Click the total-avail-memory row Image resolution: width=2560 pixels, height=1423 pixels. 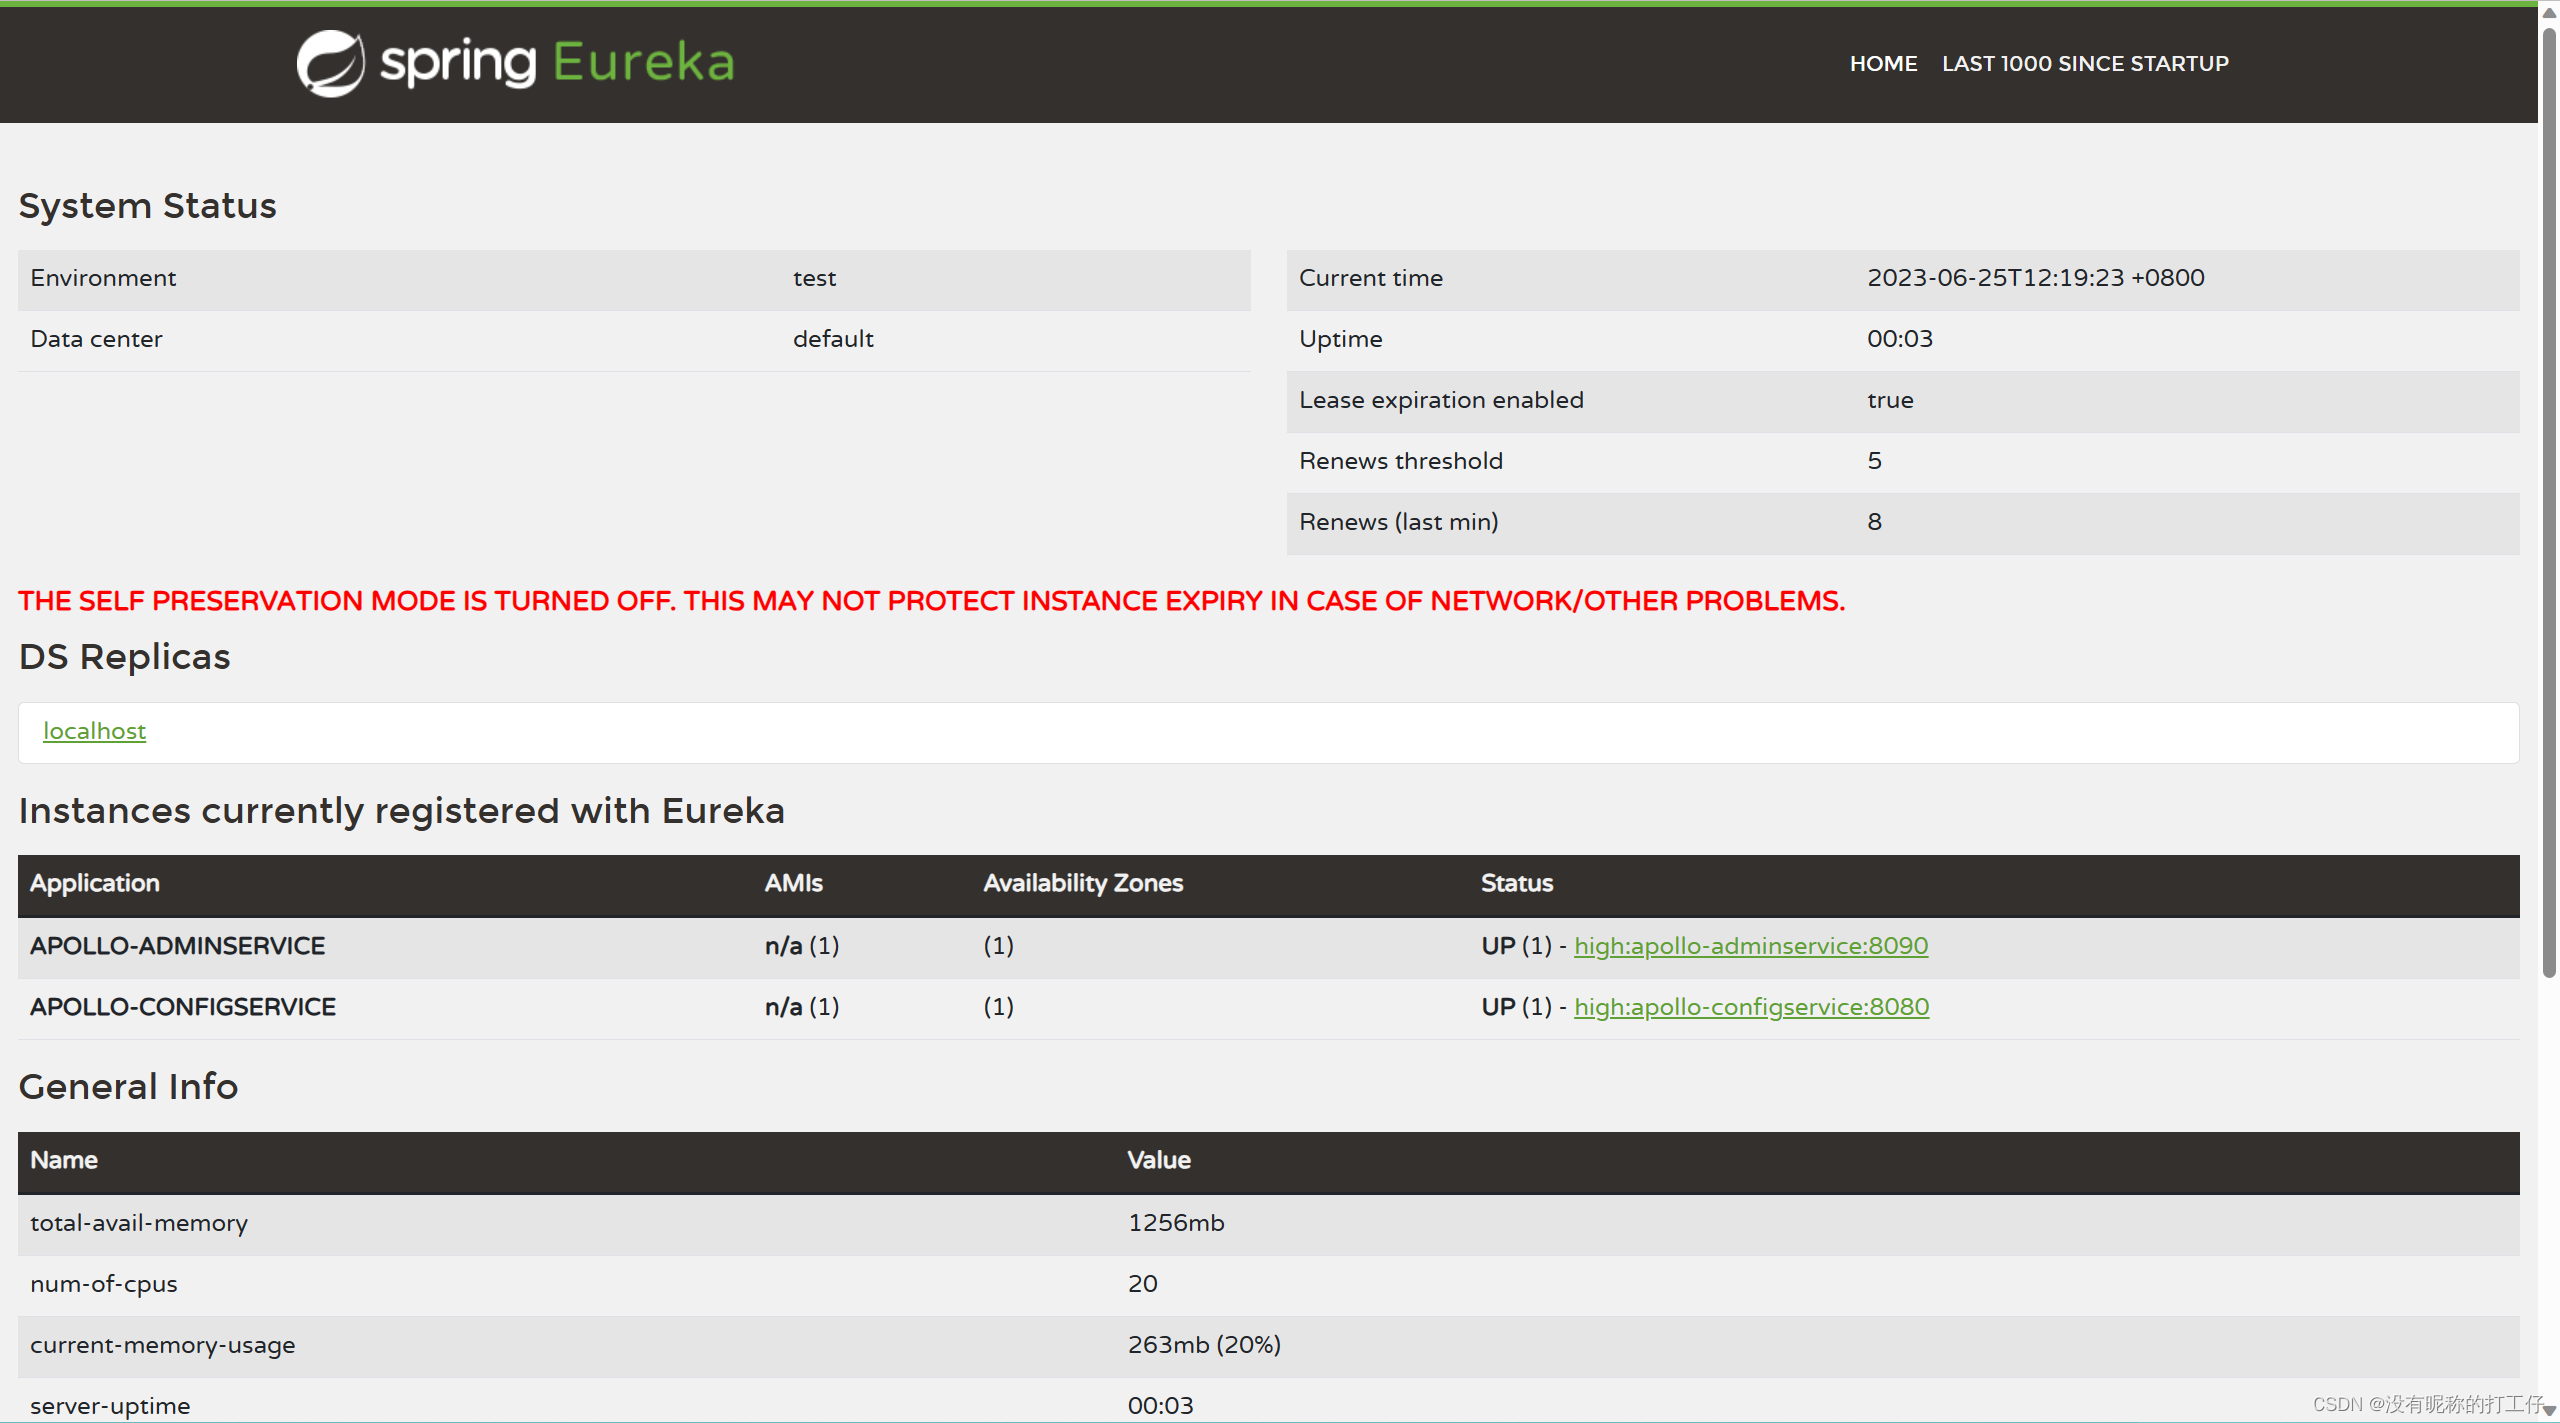pyautogui.click(x=138, y=1223)
